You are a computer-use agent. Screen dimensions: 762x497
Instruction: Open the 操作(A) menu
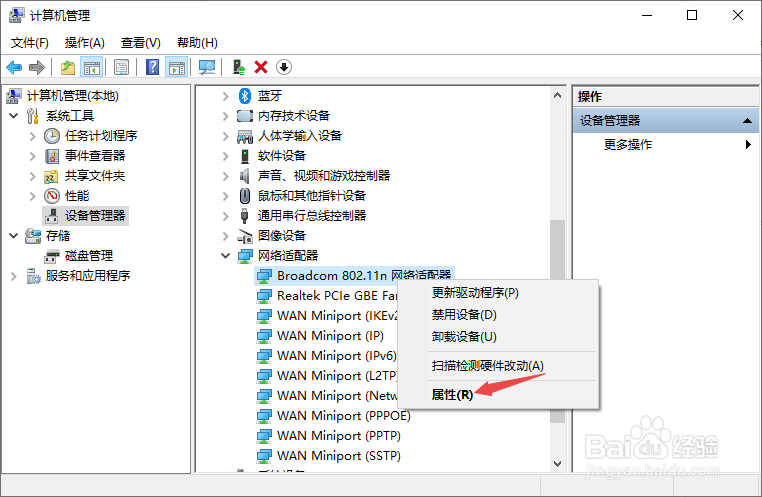click(x=85, y=43)
